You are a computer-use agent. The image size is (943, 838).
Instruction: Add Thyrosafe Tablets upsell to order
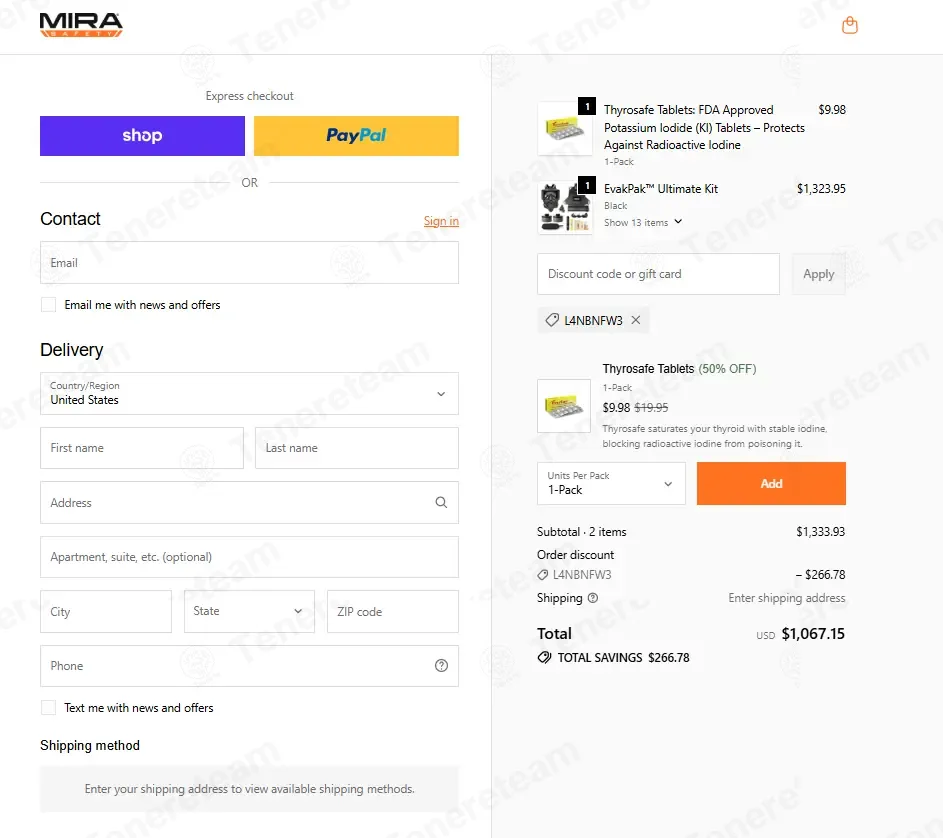tap(771, 483)
